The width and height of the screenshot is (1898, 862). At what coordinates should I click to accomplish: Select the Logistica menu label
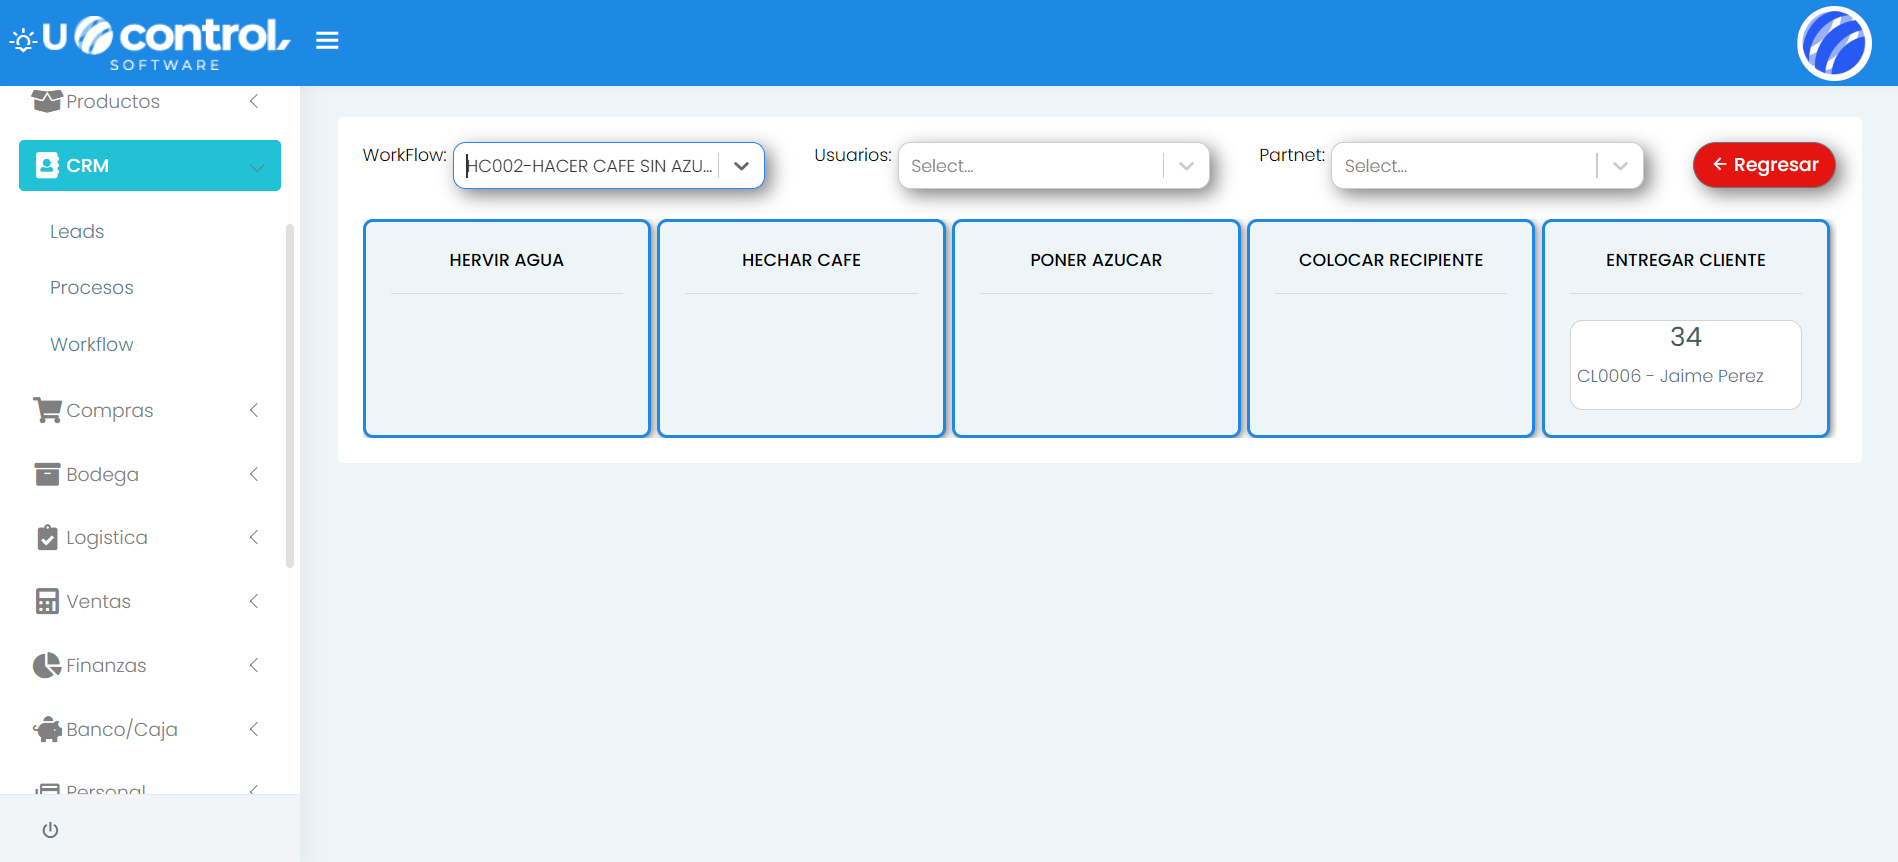(x=107, y=537)
